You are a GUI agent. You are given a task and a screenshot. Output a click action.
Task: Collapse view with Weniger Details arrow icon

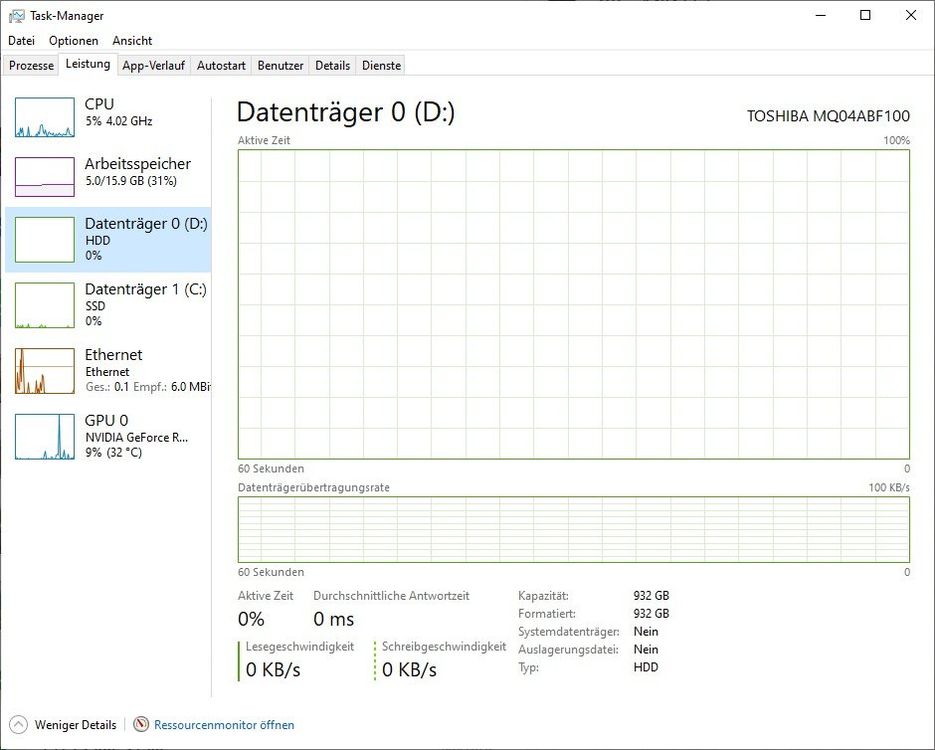click(18, 724)
